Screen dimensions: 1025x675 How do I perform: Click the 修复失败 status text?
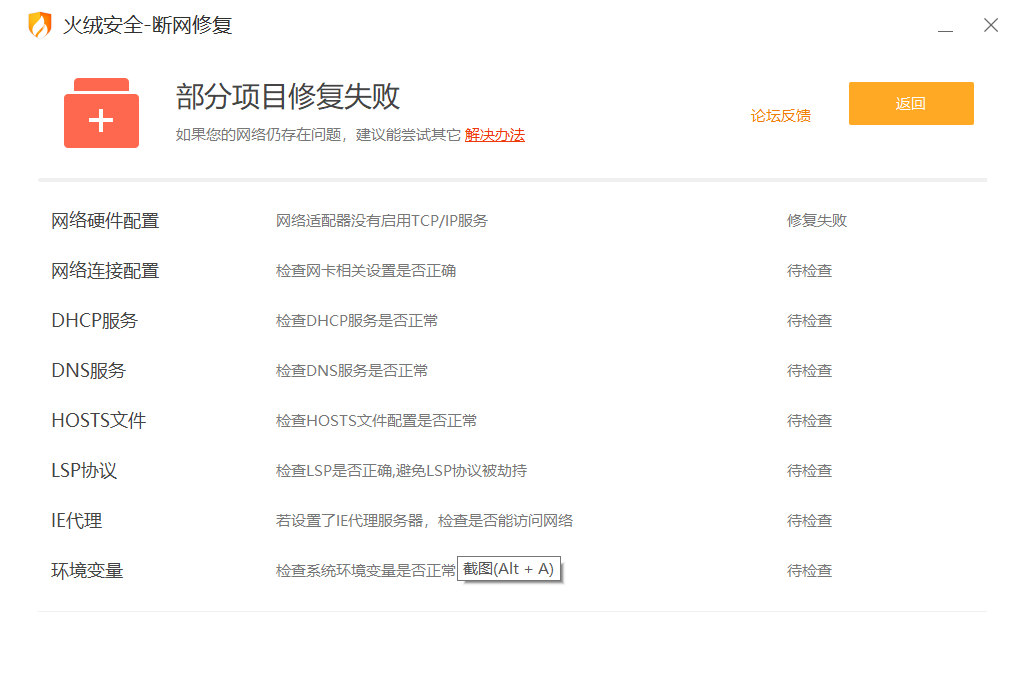coord(816,221)
